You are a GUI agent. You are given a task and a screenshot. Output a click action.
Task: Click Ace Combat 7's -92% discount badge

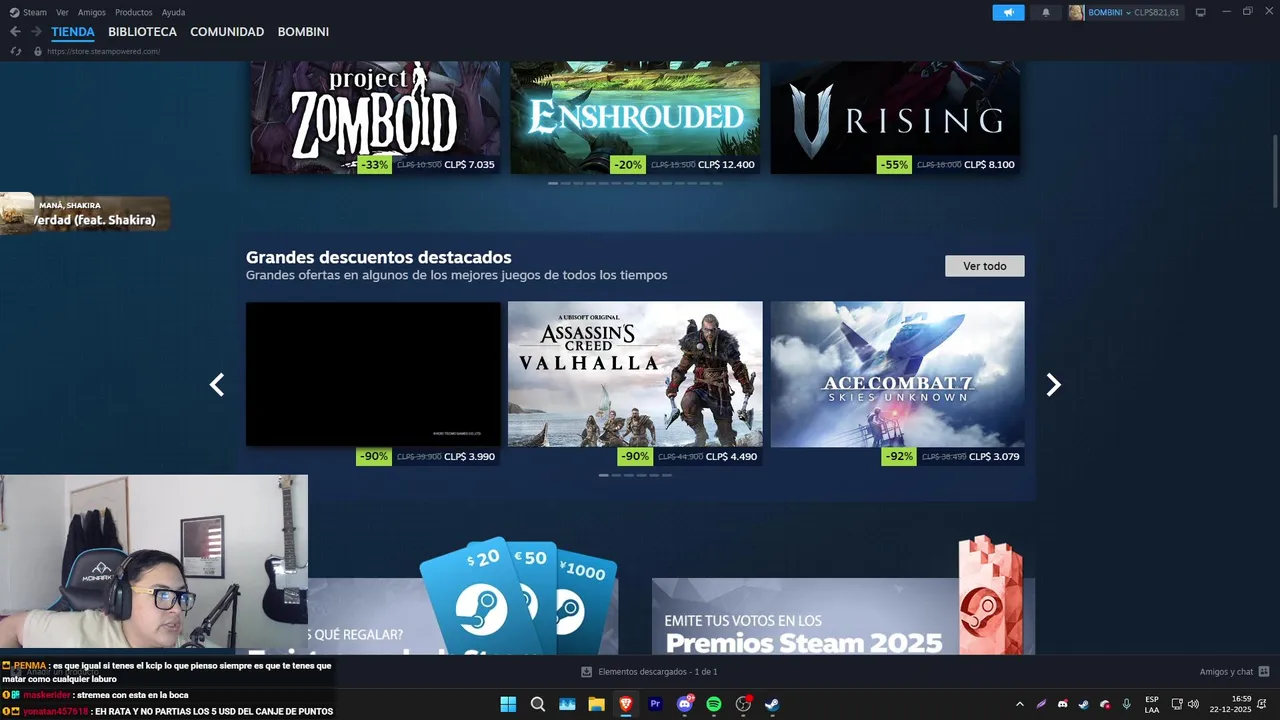[899, 457]
